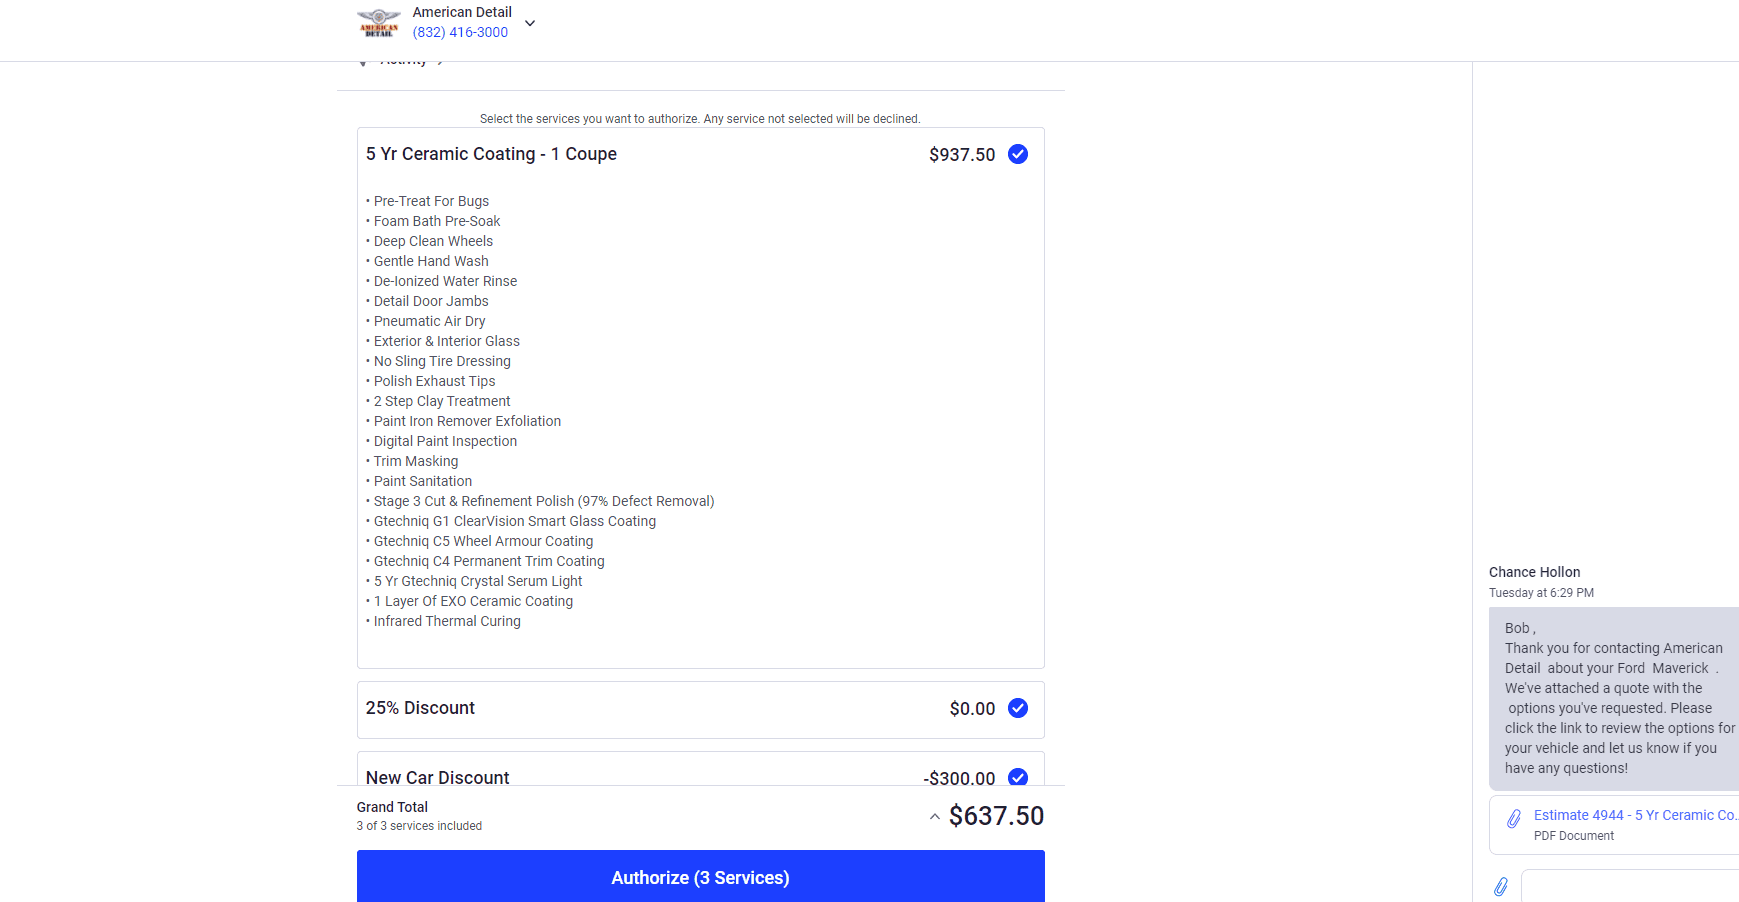Expand the Grand Total breakdown chevron
Image resolution: width=1739 pixels, height=902 pixels.
point(934,817)
